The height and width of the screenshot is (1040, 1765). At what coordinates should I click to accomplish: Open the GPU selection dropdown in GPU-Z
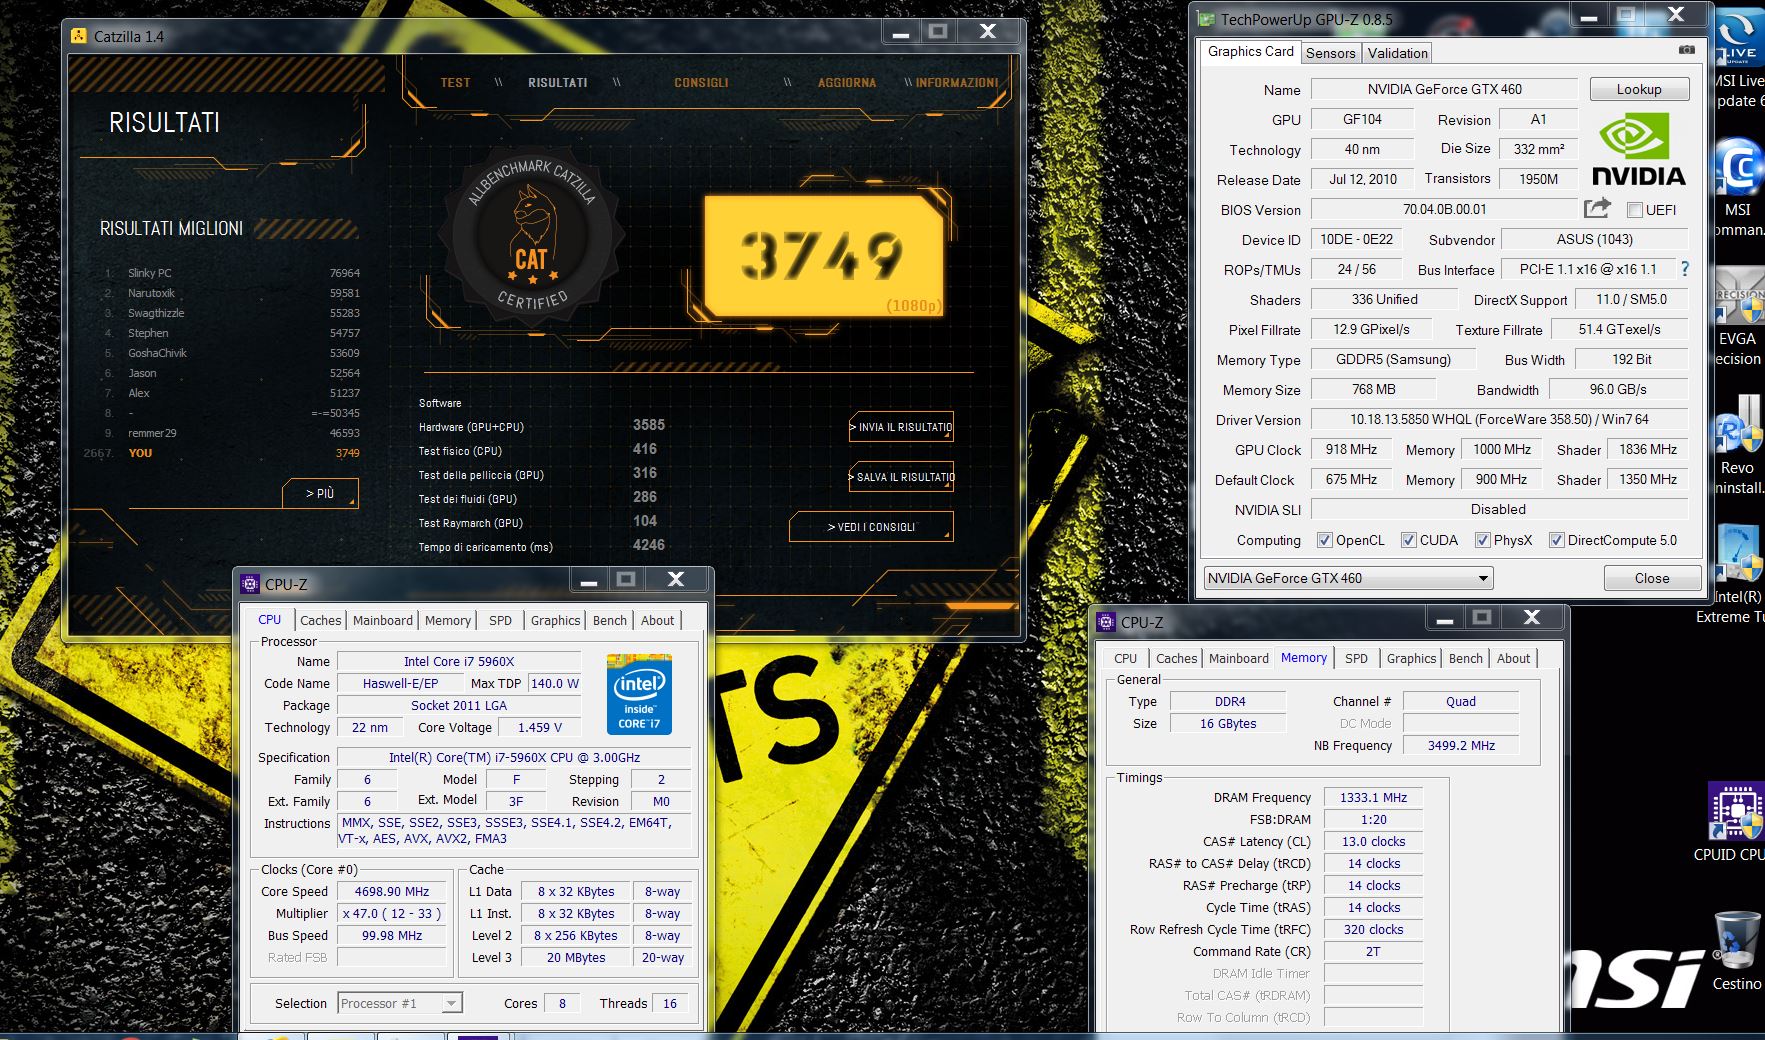point(1348,578)
